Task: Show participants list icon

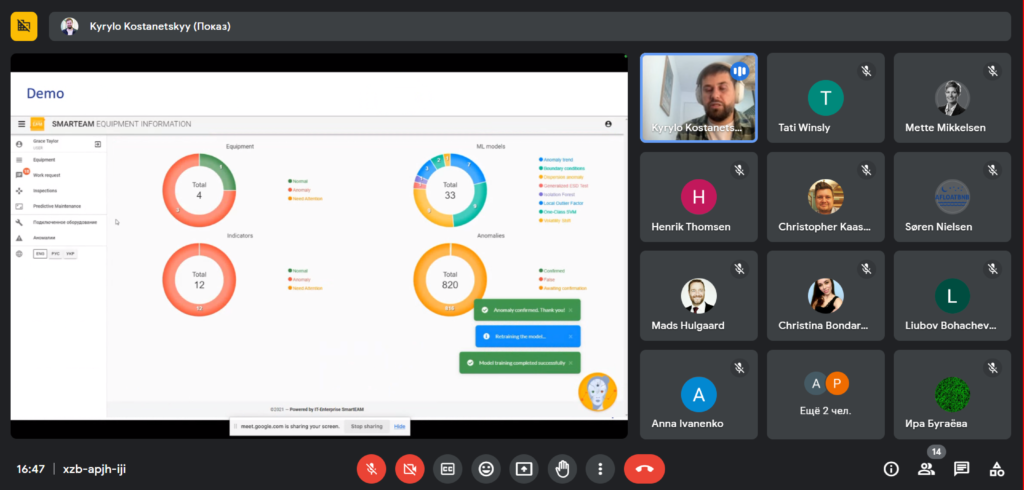Action: 926,468
